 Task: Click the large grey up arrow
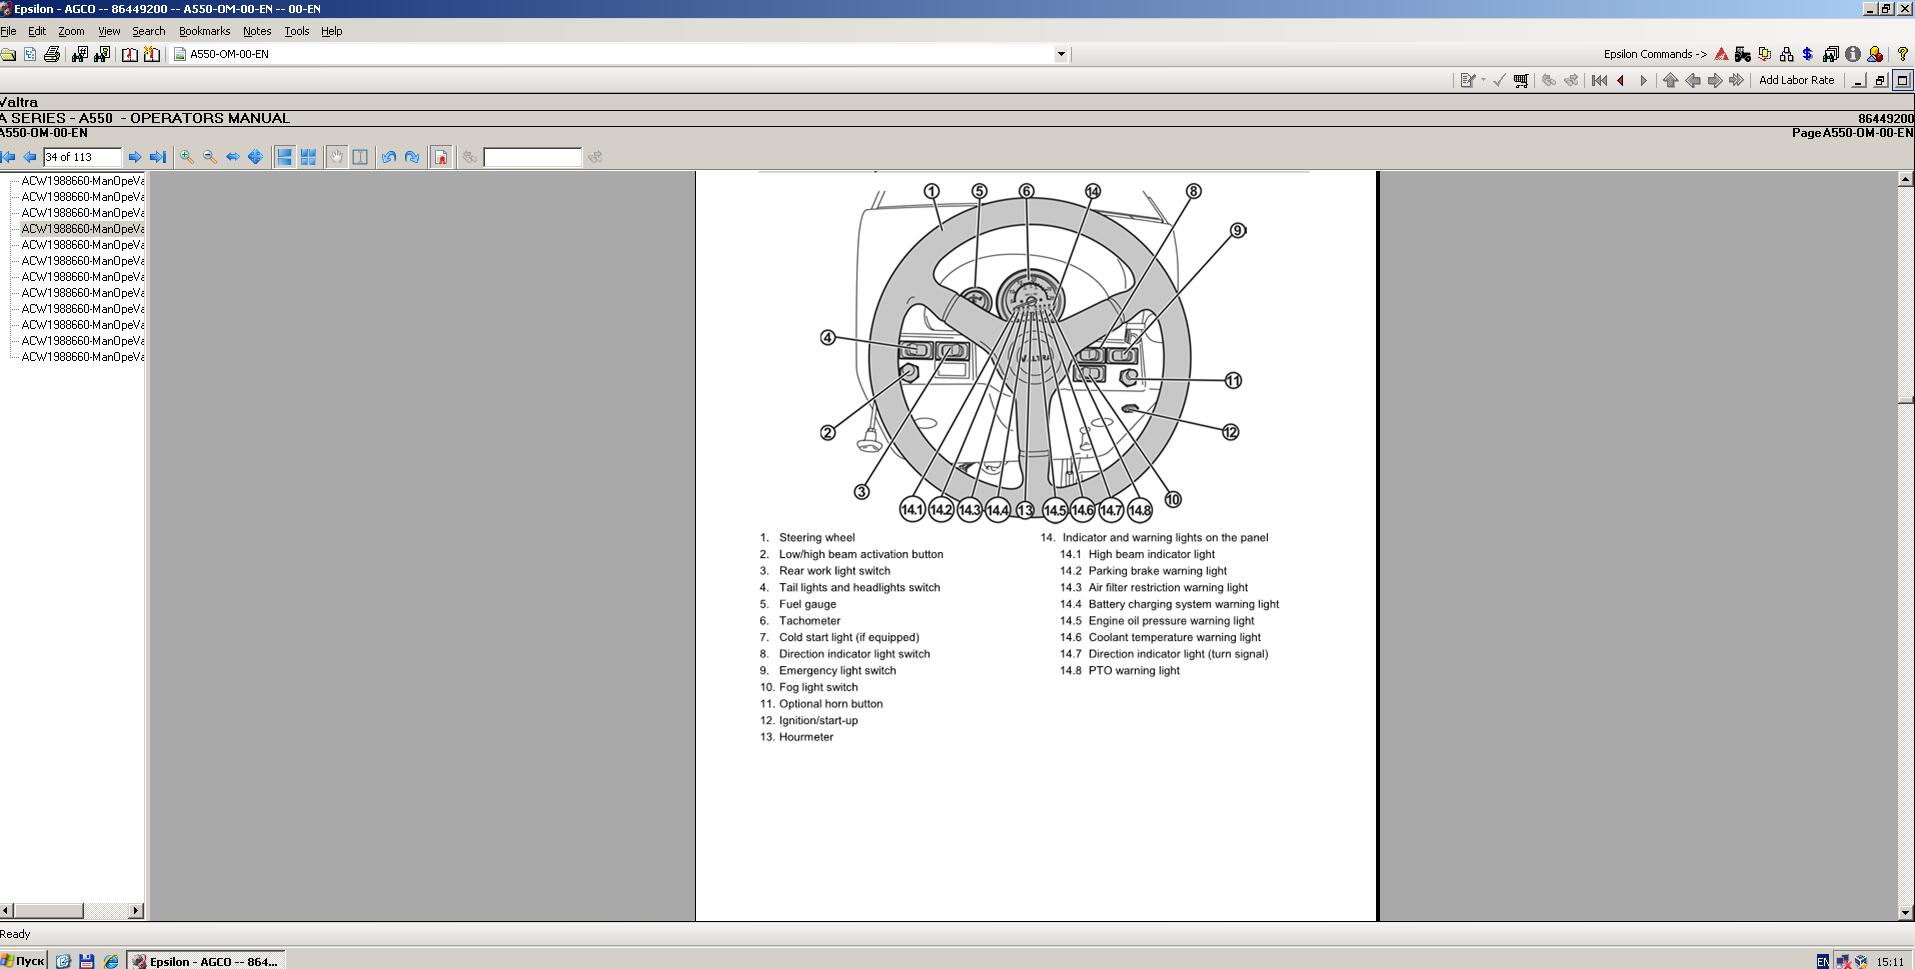point(1670,81)
